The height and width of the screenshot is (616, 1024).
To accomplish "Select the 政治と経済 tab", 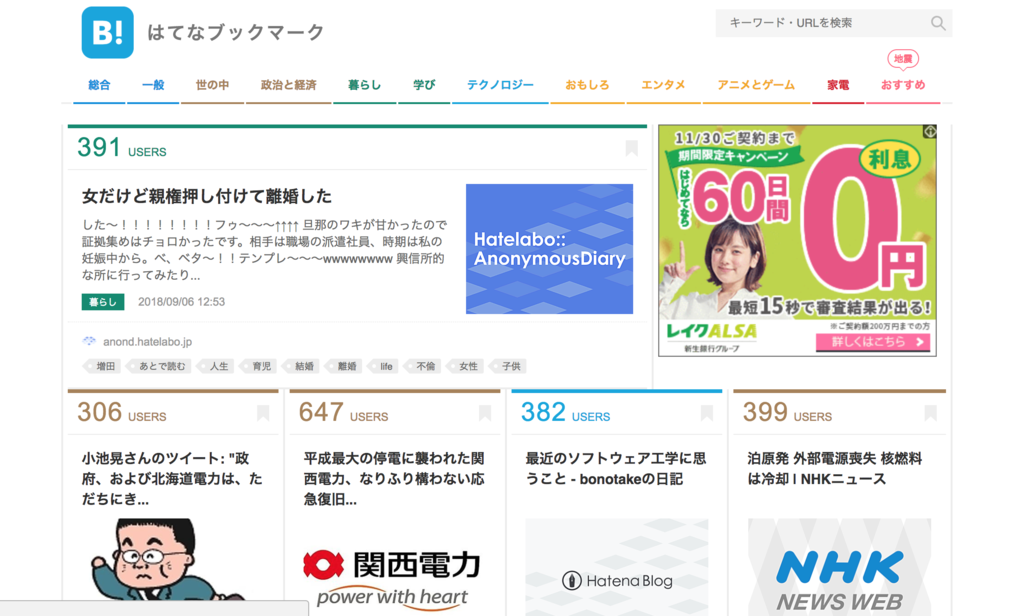I will click(x=288, y=85).
